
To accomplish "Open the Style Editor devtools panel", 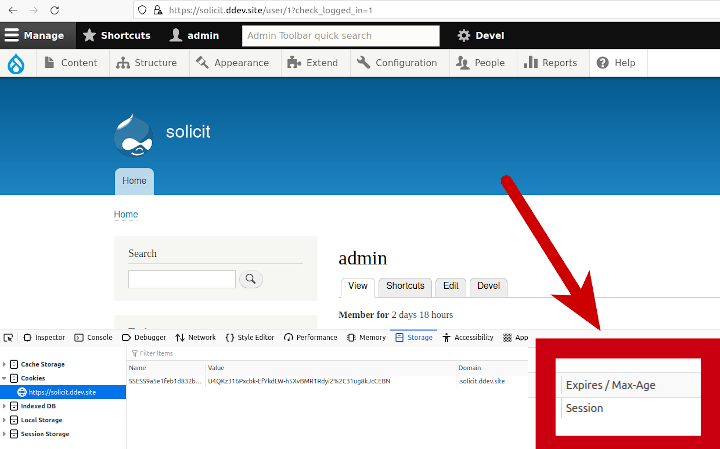I will (x=250, y=337).
